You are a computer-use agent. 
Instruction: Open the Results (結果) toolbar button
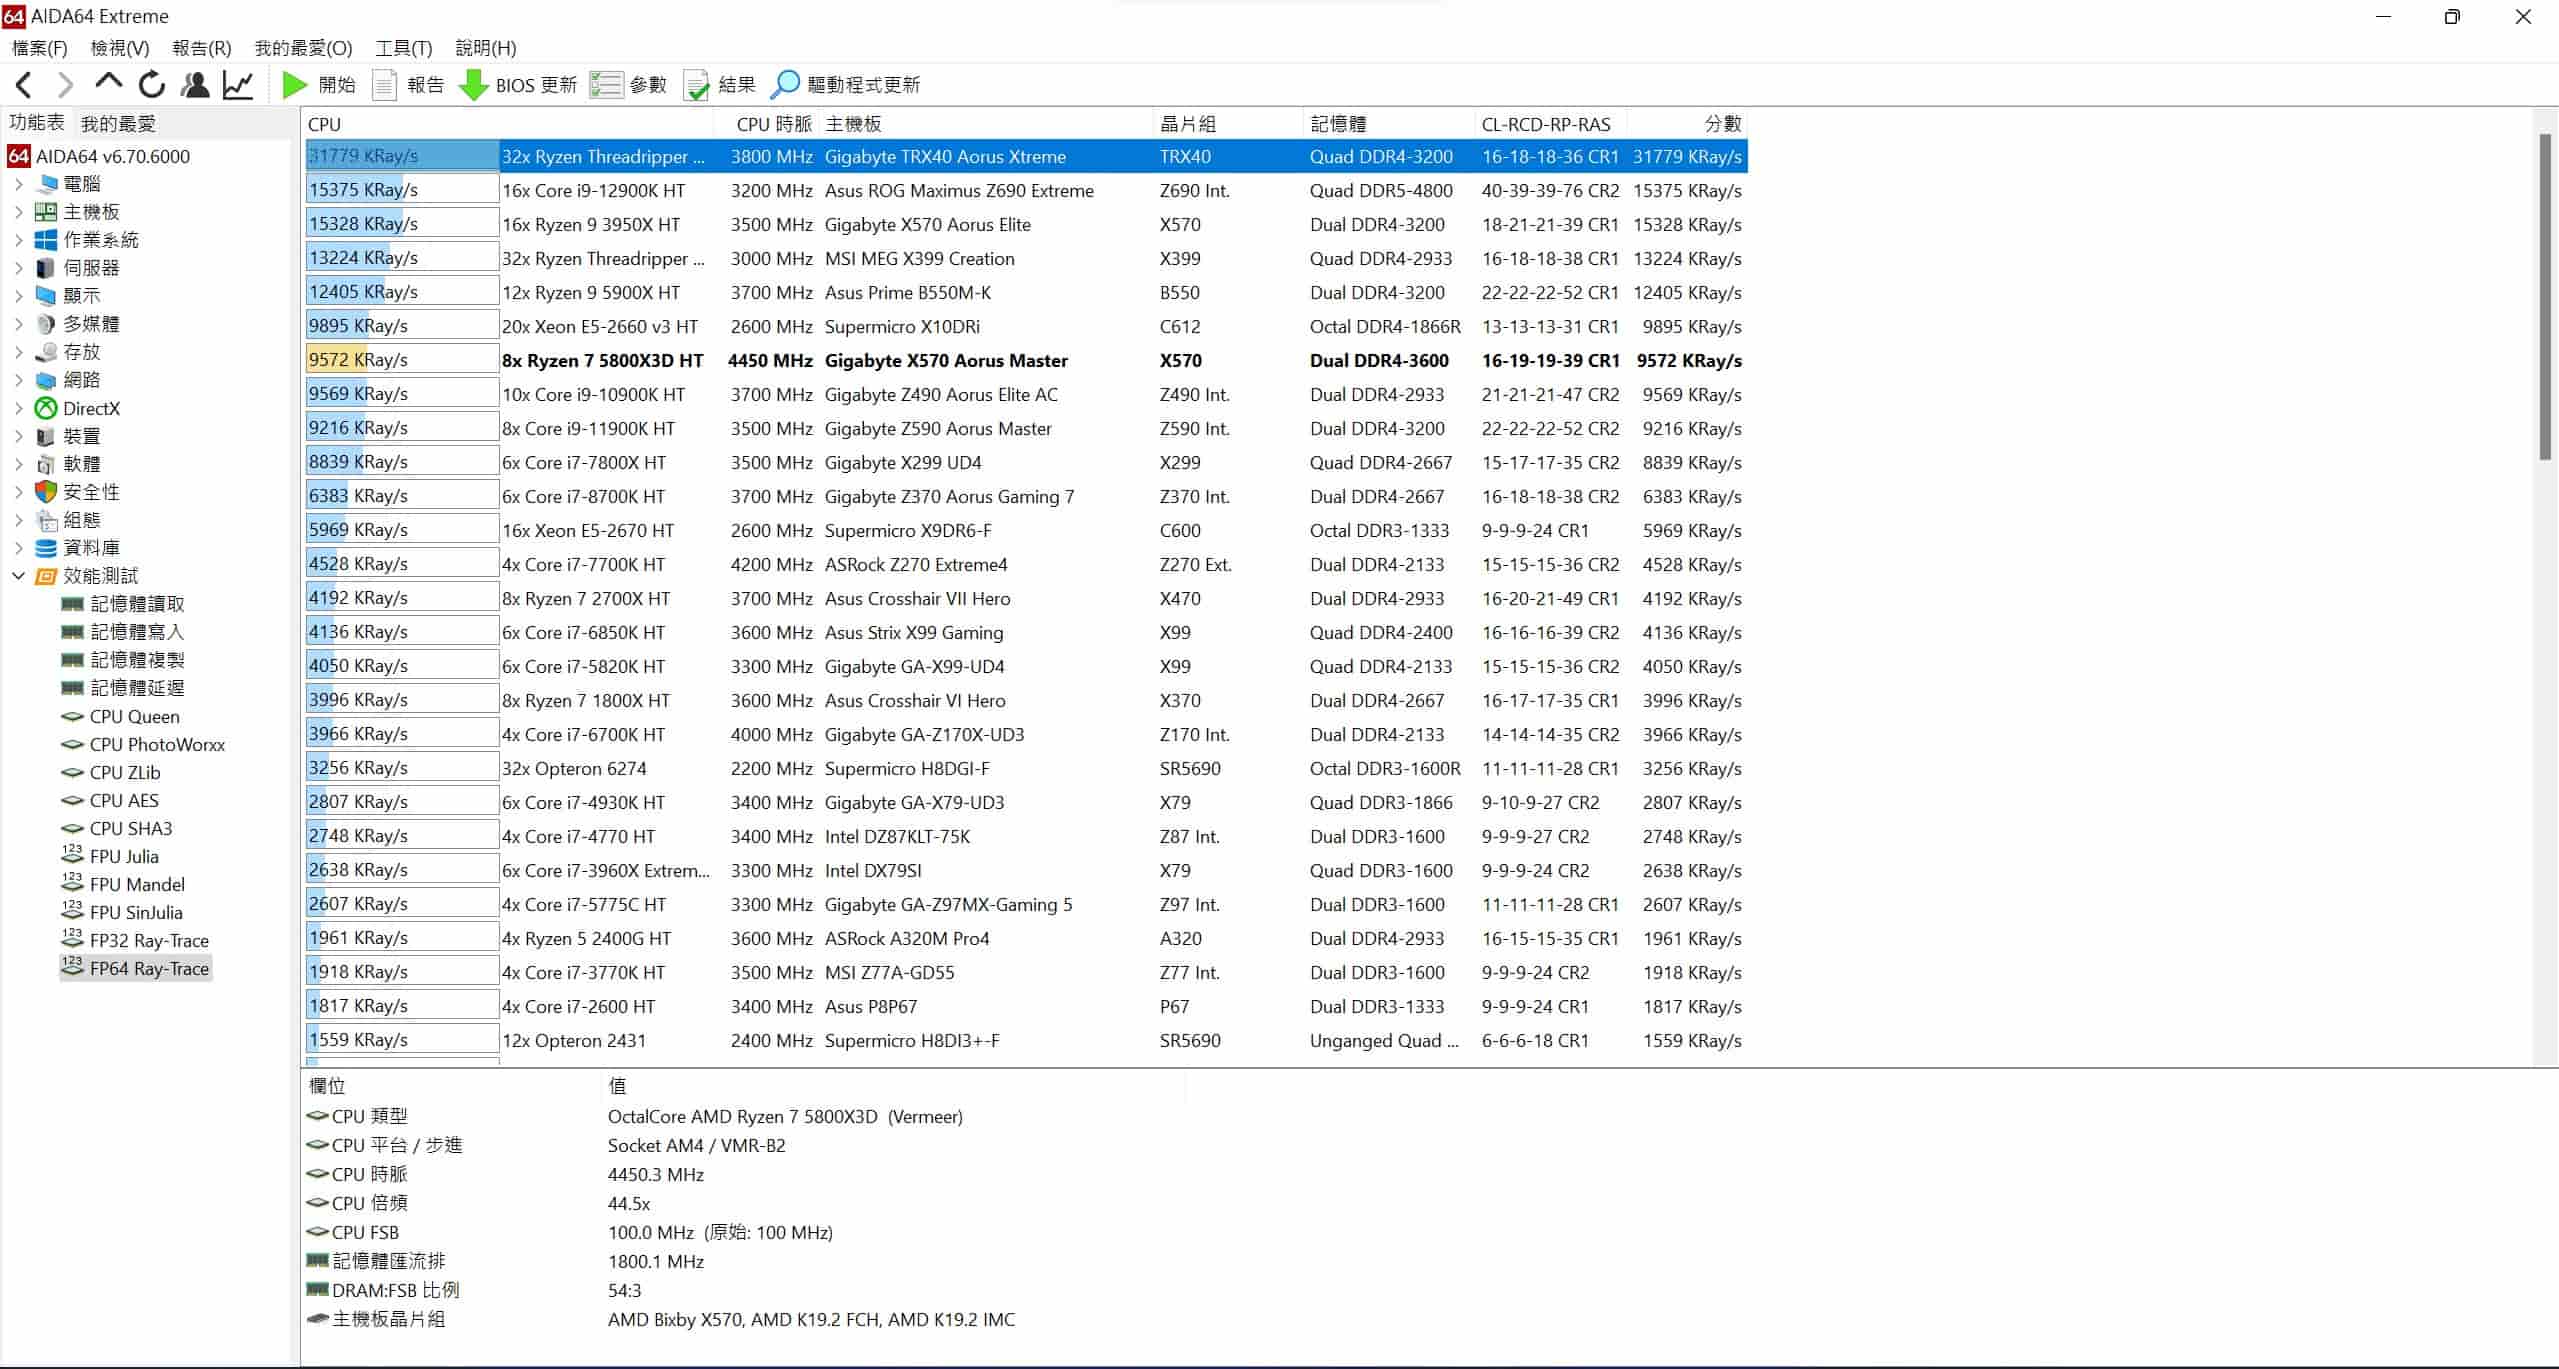coord(719,85)
